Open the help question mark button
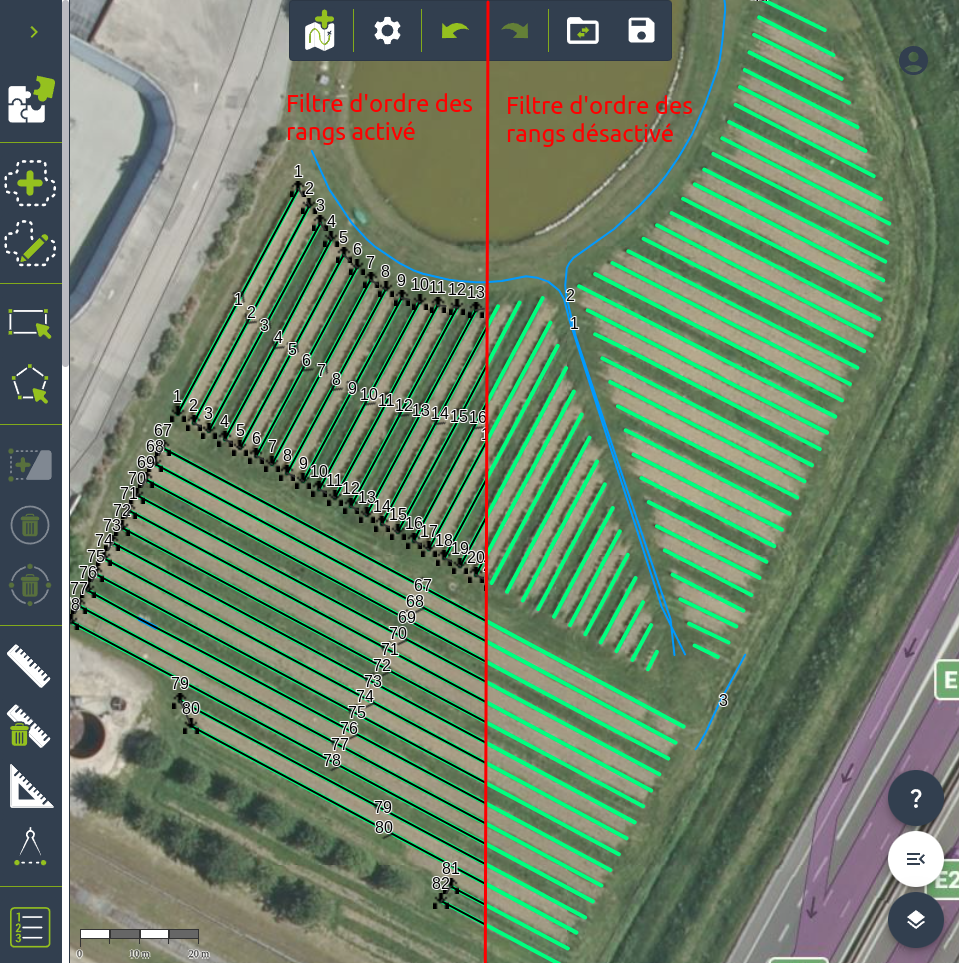The height and width of the screenshot is (963, 959). (915, 798)
